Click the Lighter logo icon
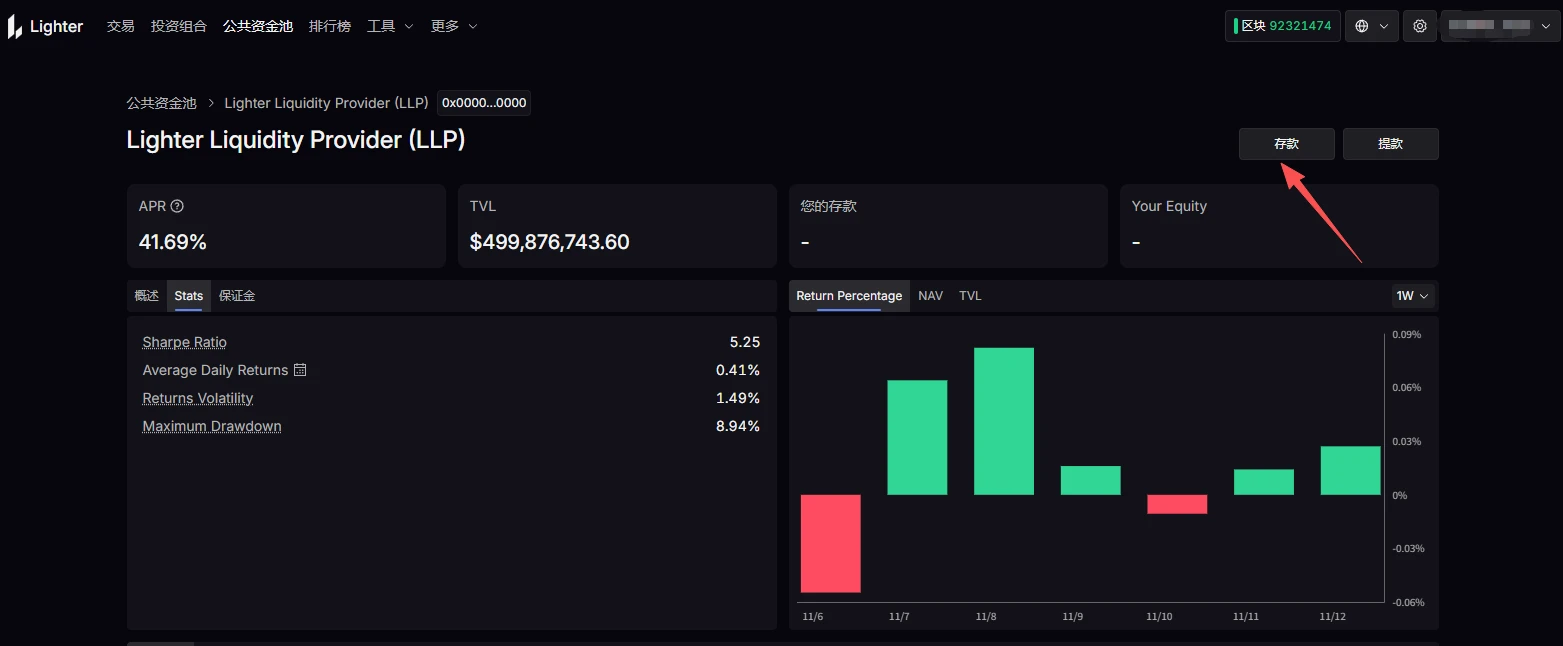Viewport: 1563px width, 646px height. [15, 27]
